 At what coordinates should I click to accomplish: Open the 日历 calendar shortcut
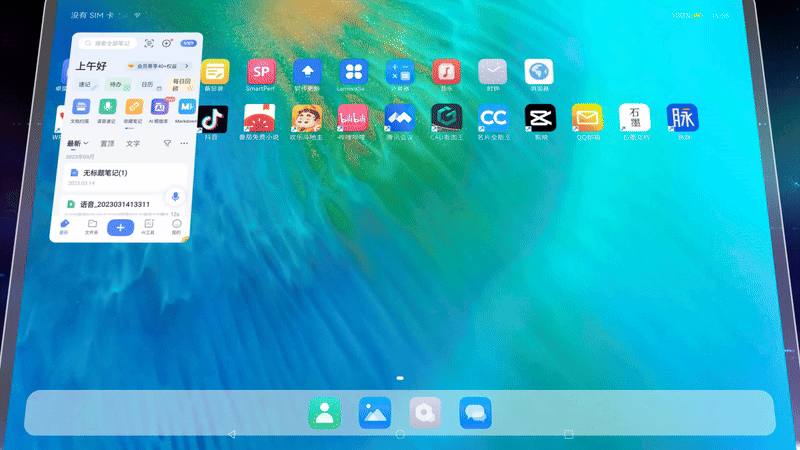point(149,85)
